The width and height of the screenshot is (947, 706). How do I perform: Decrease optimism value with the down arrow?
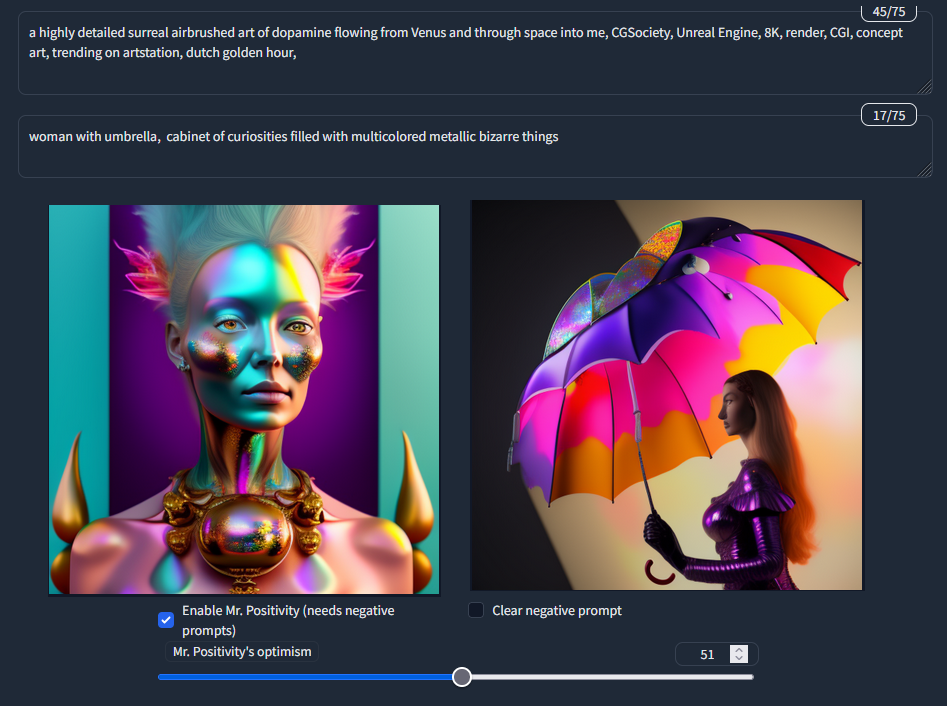(739, 658)
